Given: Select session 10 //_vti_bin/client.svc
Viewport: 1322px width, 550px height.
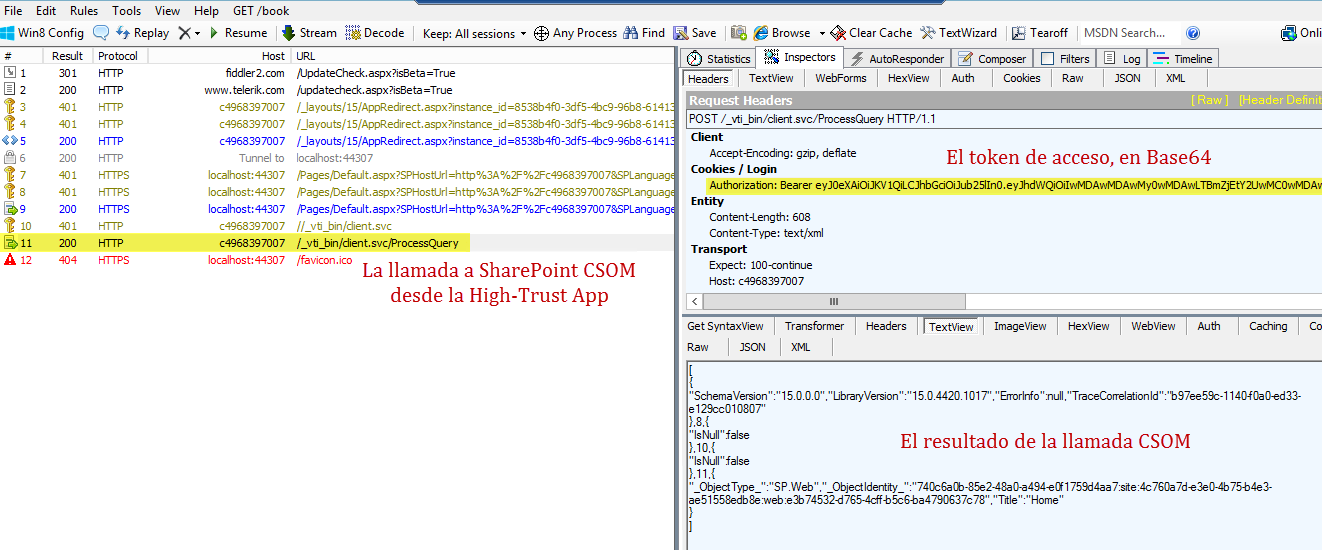Looking at the screenshot, I should [x=337, y=226].
